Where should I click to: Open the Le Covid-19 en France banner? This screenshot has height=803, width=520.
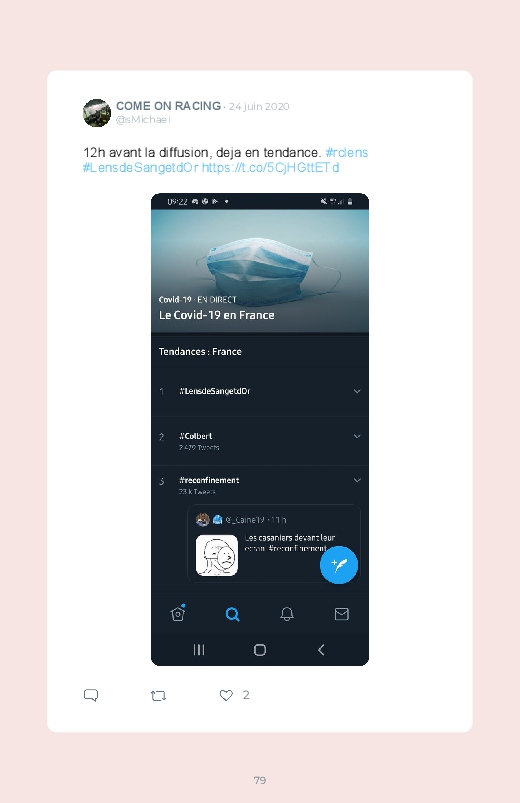[260, 271]
